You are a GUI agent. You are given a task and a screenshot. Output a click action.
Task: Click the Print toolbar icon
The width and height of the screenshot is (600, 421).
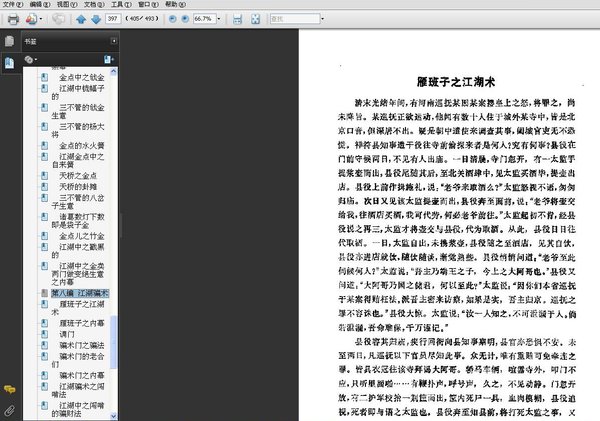(13, 19)
